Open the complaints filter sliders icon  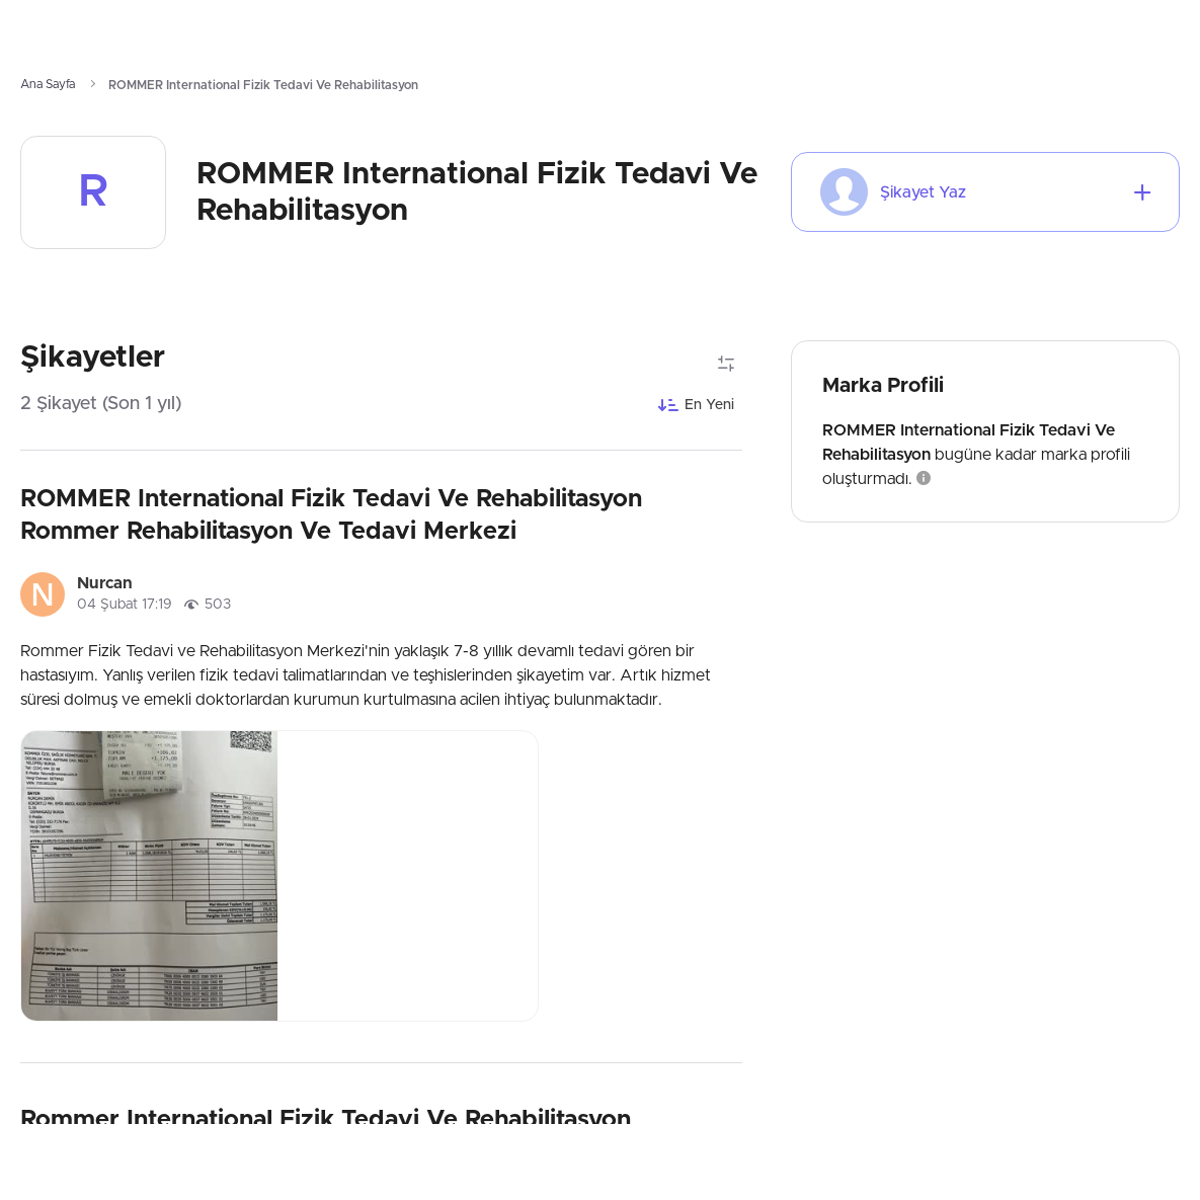726,364
